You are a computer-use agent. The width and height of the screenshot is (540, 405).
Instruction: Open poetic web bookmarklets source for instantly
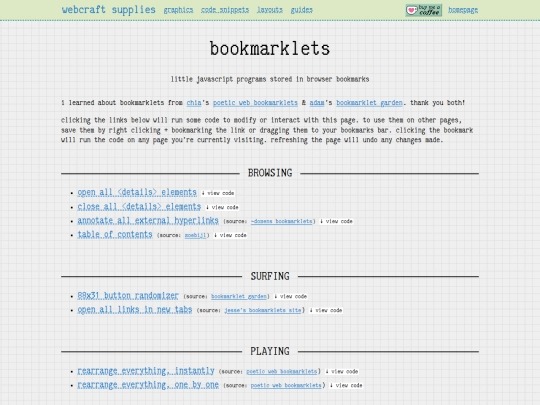coord(282,372)
